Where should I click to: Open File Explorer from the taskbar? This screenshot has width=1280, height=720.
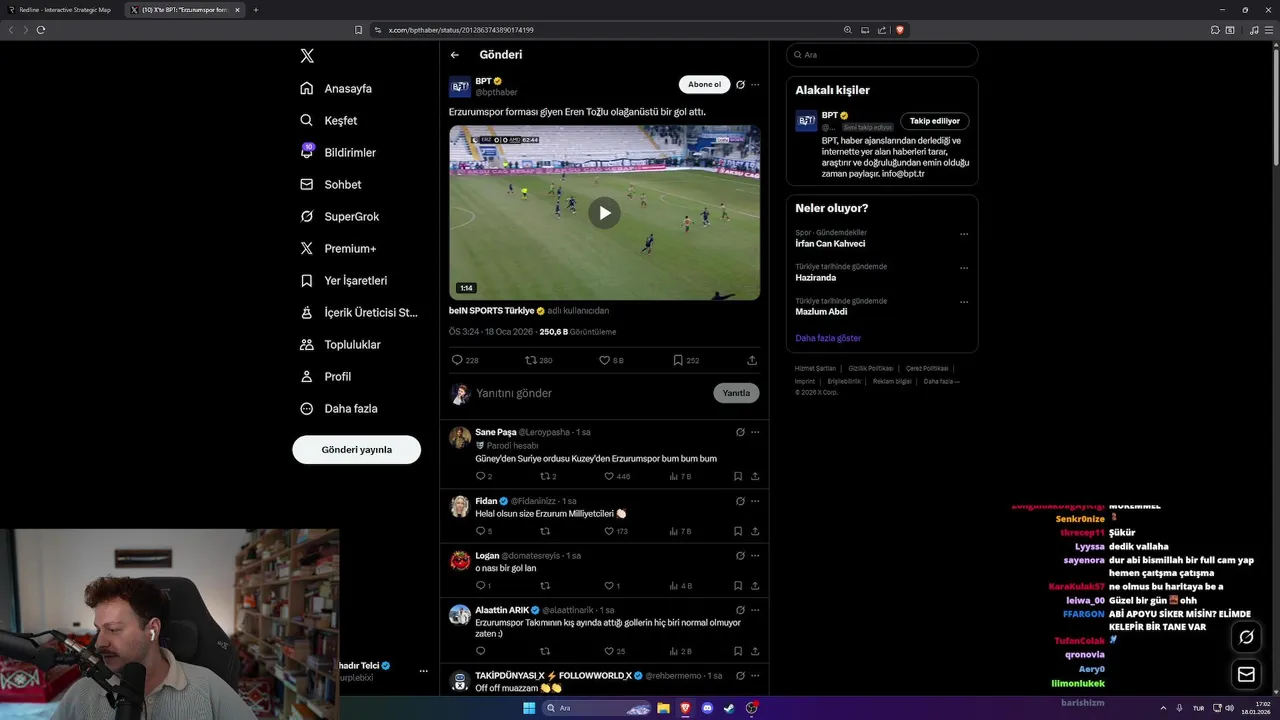pos(663,708)
